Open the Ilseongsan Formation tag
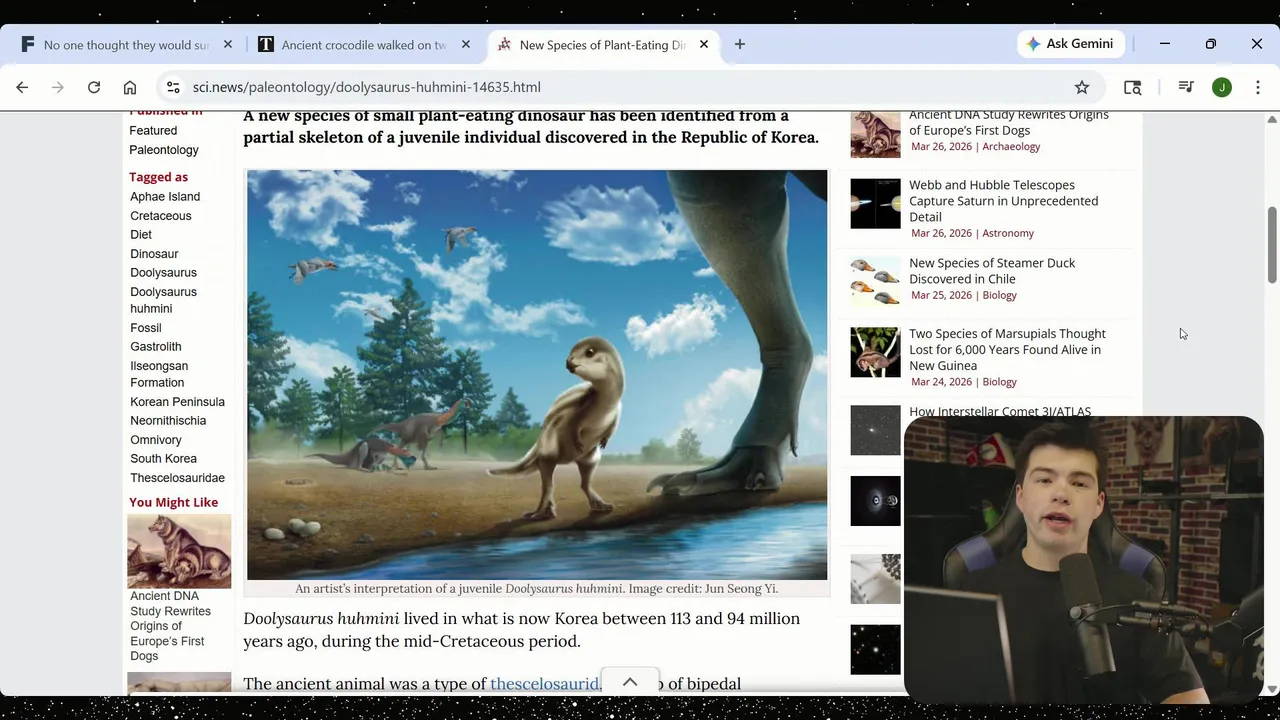The image size is (1280, 720). pos(159,374)
